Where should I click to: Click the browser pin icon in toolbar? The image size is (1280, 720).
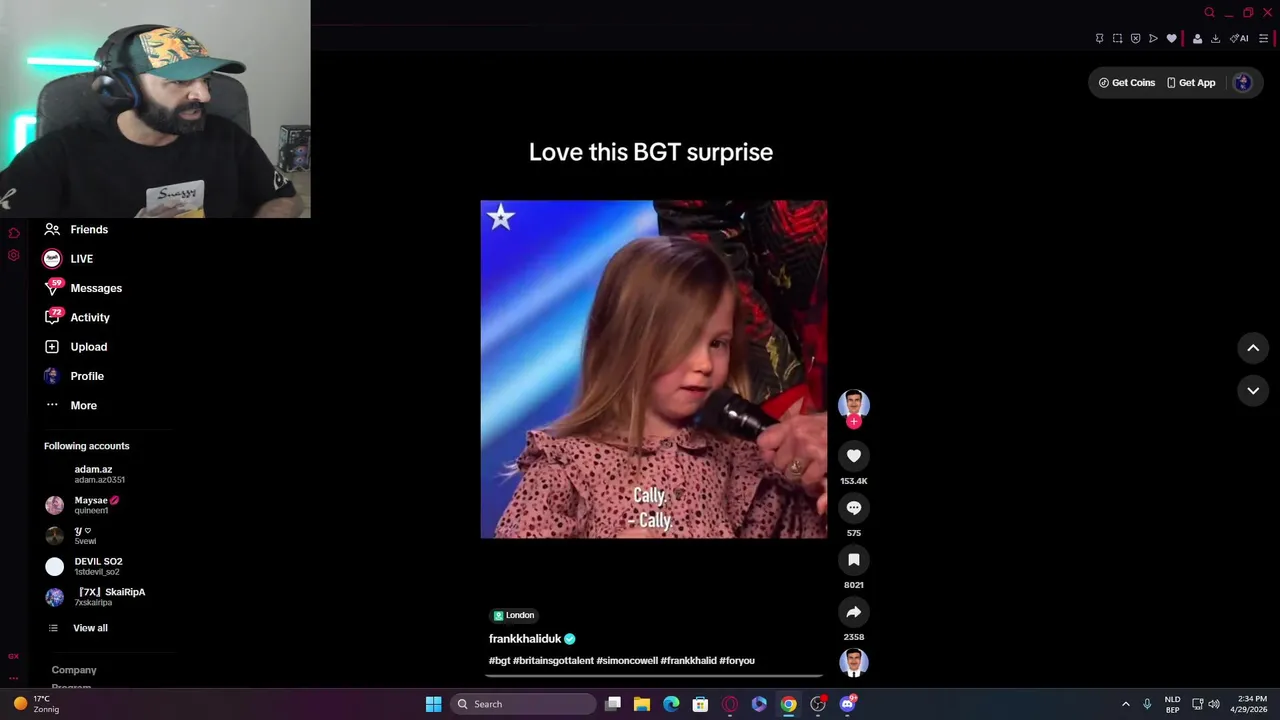(x=1099, y=39)
